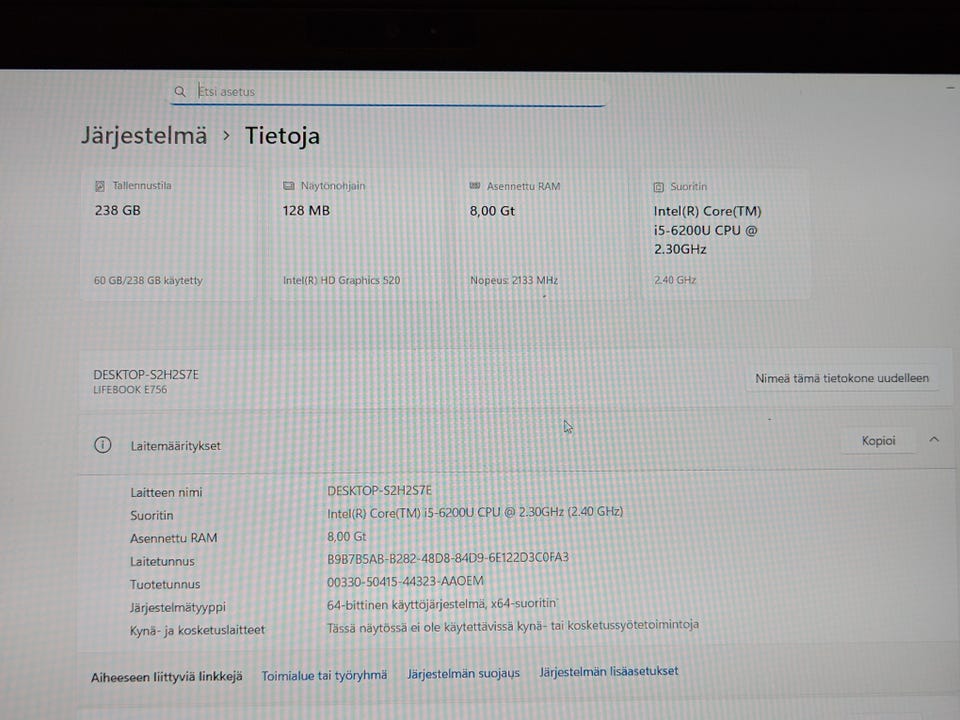
Task: Select the '60 GB/238 GB käytetty' text
Action: pyautogui.click(x=148, y=280)
